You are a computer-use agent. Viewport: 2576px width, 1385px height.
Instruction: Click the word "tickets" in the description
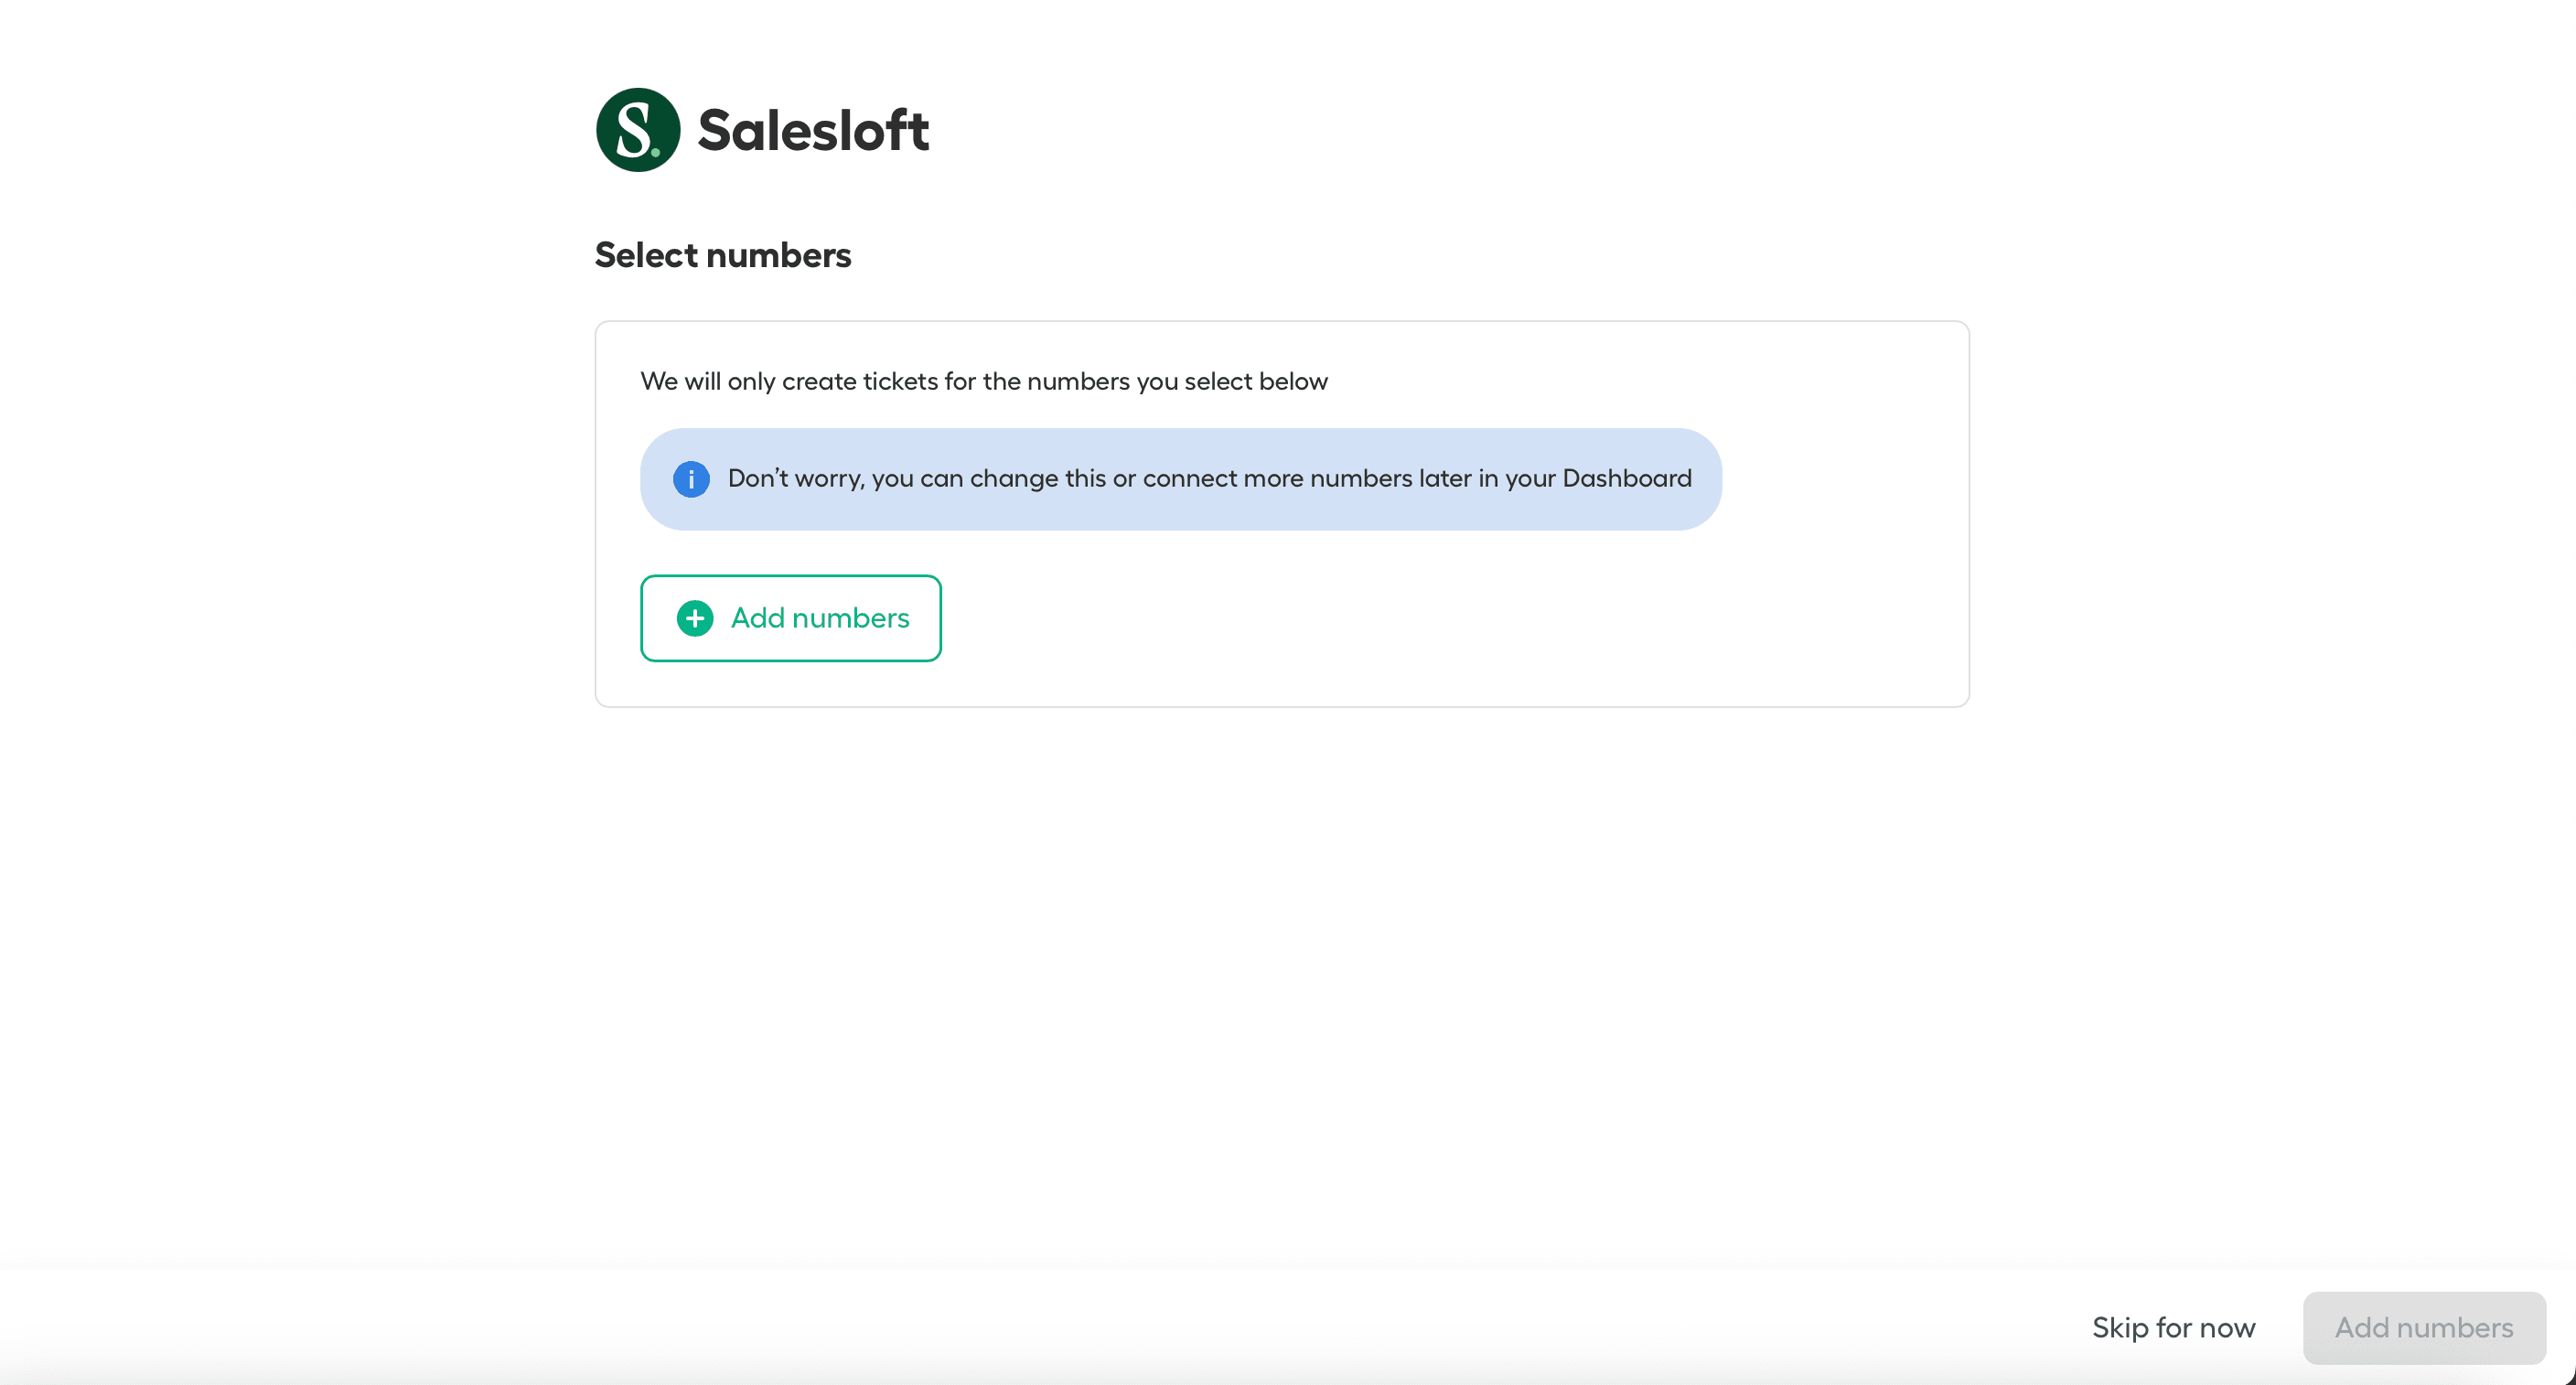tap(900, 381)
